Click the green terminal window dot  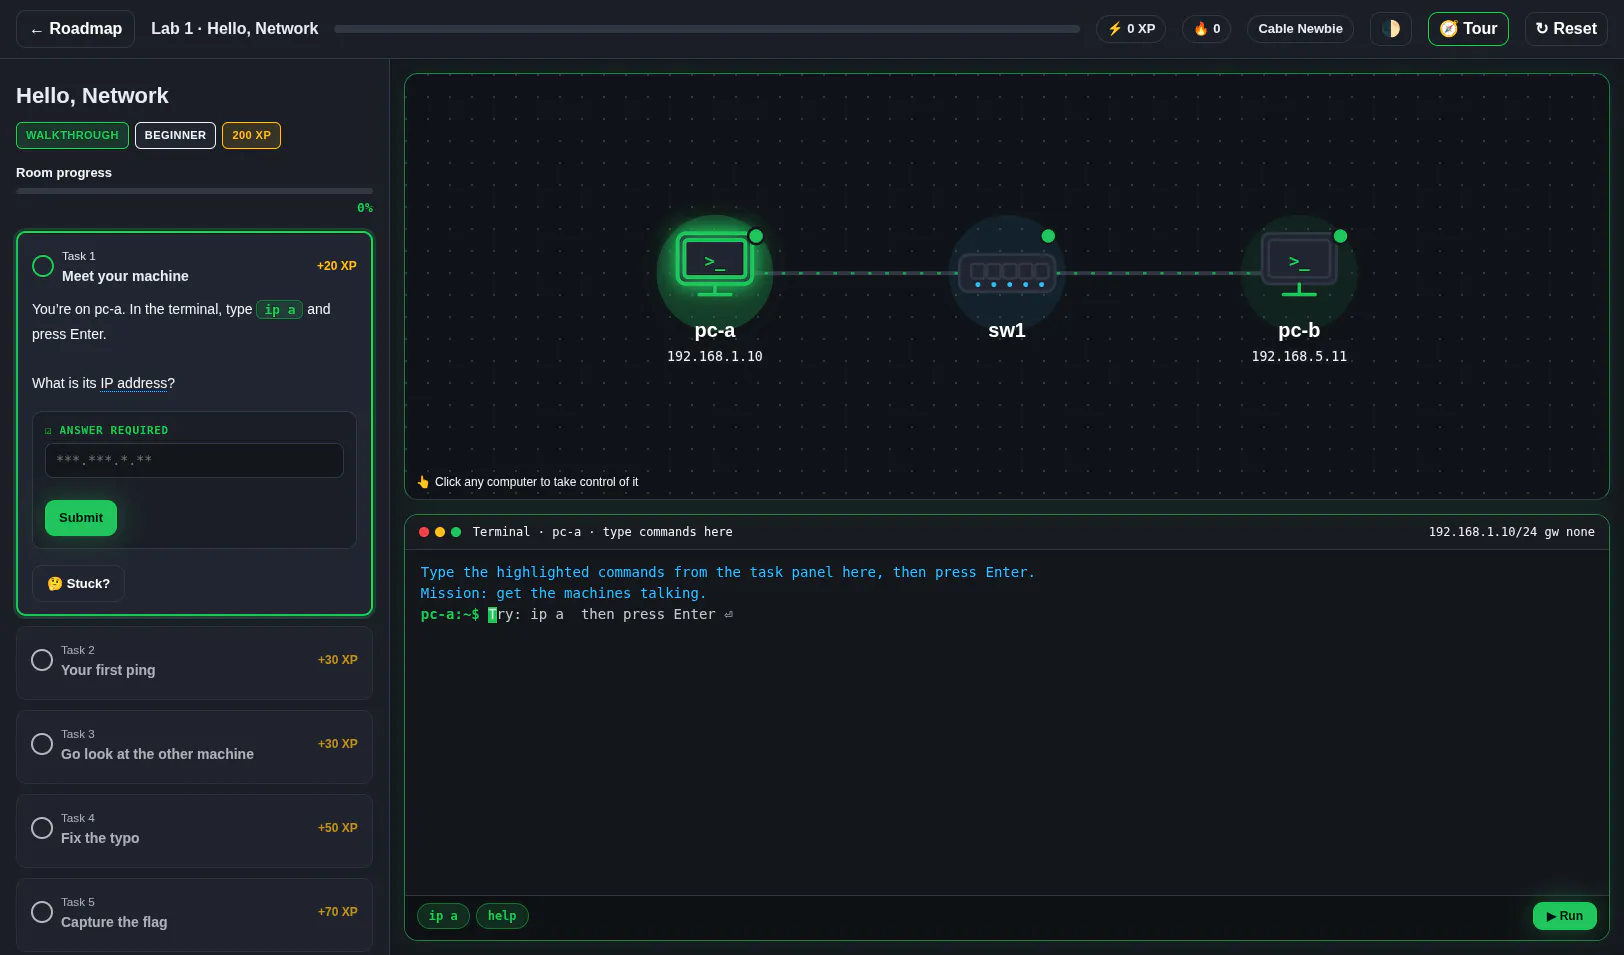tap(456, 532)
